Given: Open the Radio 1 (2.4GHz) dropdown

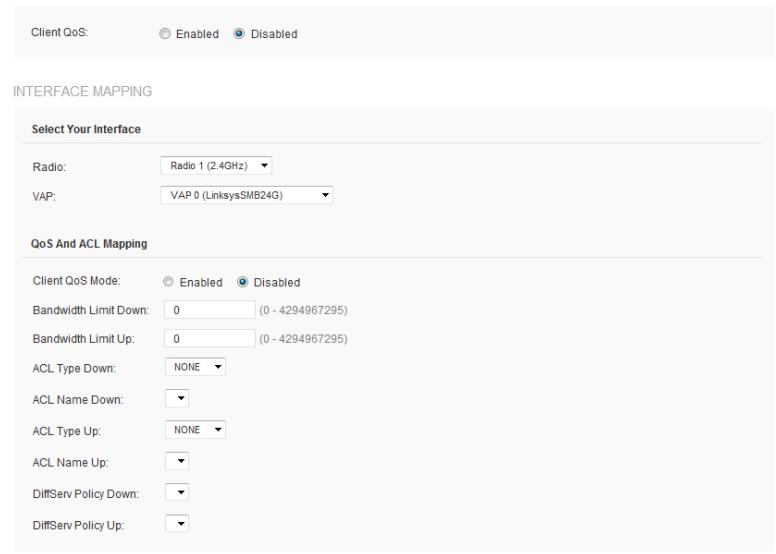Looking at the screenshot, I should coord(217,165).
